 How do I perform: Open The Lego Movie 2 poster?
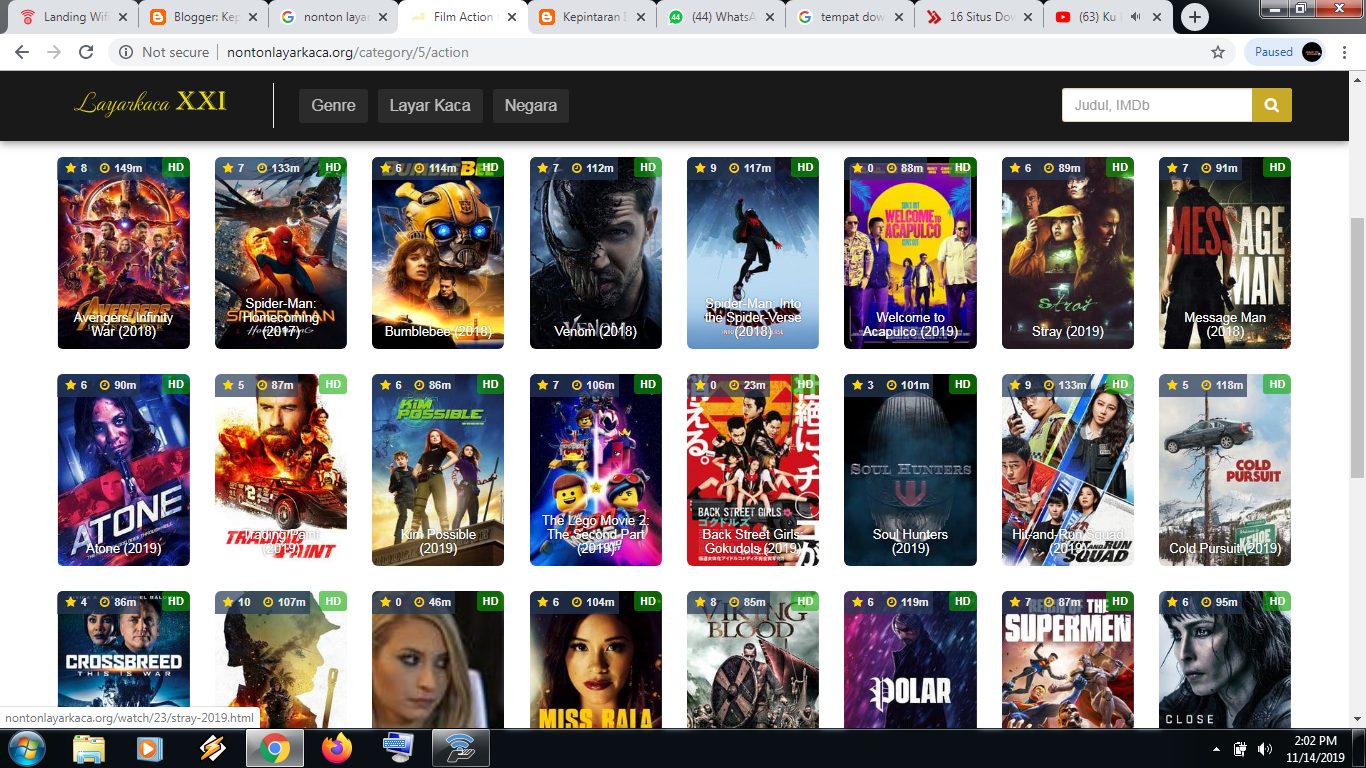pyautogui.click(x=596, y=470)
